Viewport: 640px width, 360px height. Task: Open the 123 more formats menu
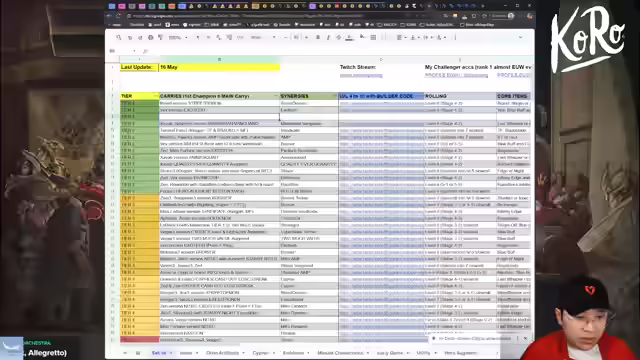coord(240,37)
